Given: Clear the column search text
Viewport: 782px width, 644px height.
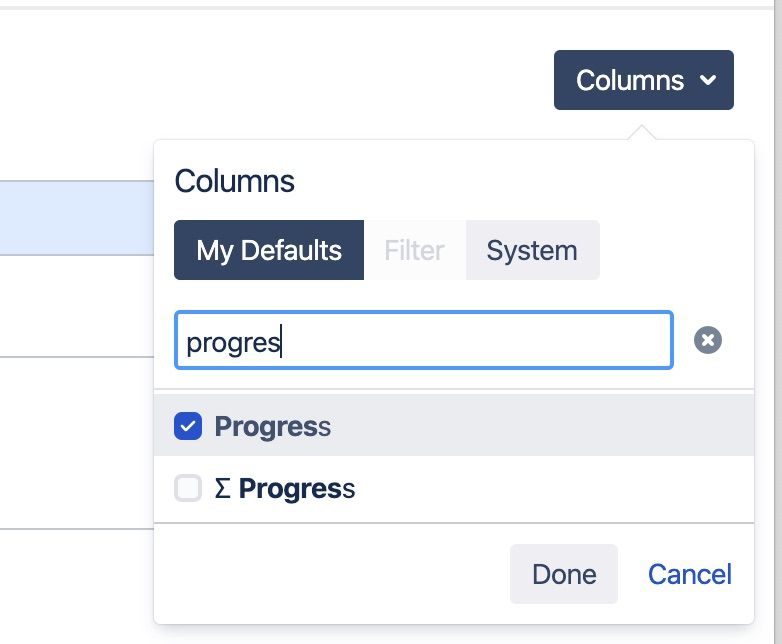Looking at the screenshot, I should 708,341.
